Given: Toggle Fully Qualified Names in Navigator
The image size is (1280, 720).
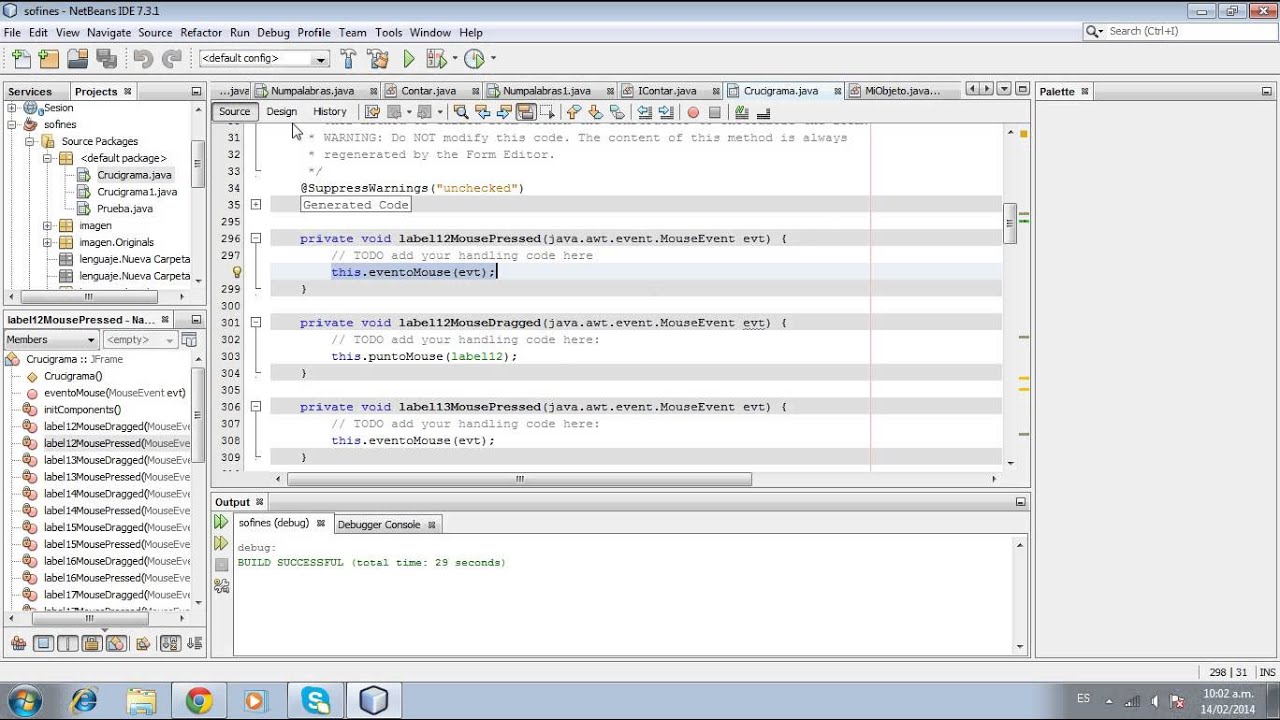Looking at the screenshot, I should pos(143,643).
